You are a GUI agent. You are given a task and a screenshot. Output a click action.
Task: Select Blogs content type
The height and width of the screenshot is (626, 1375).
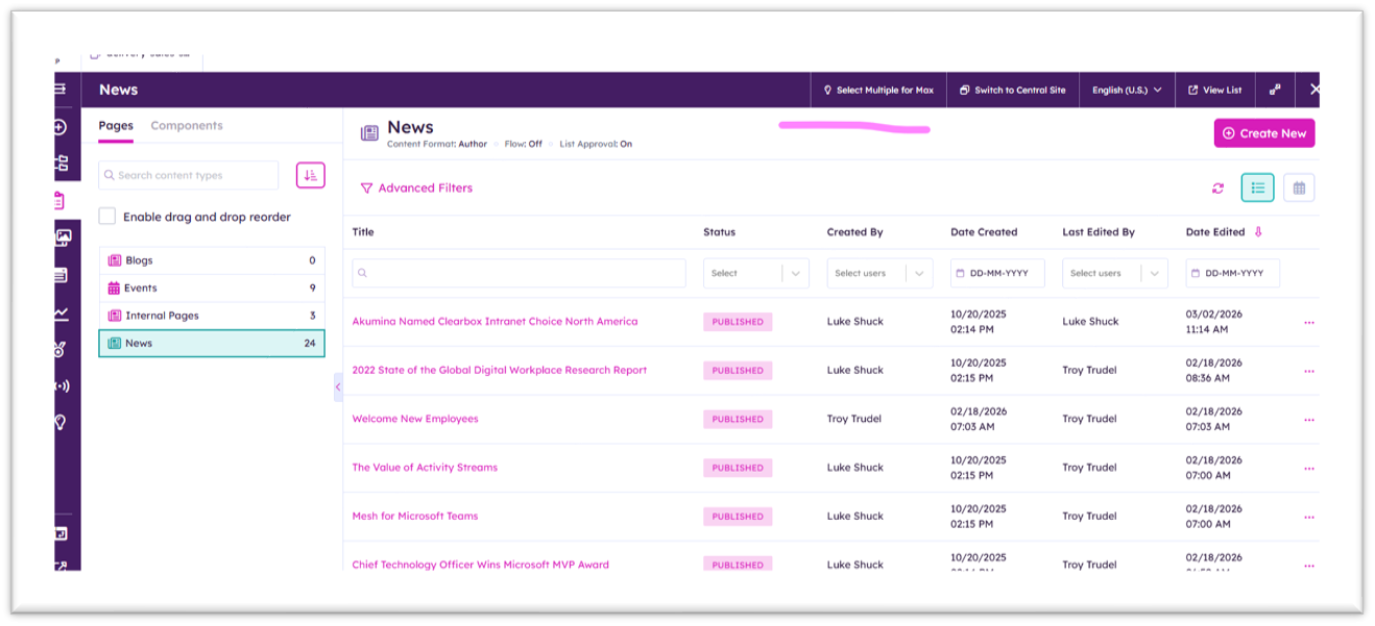tap(212, 261)
